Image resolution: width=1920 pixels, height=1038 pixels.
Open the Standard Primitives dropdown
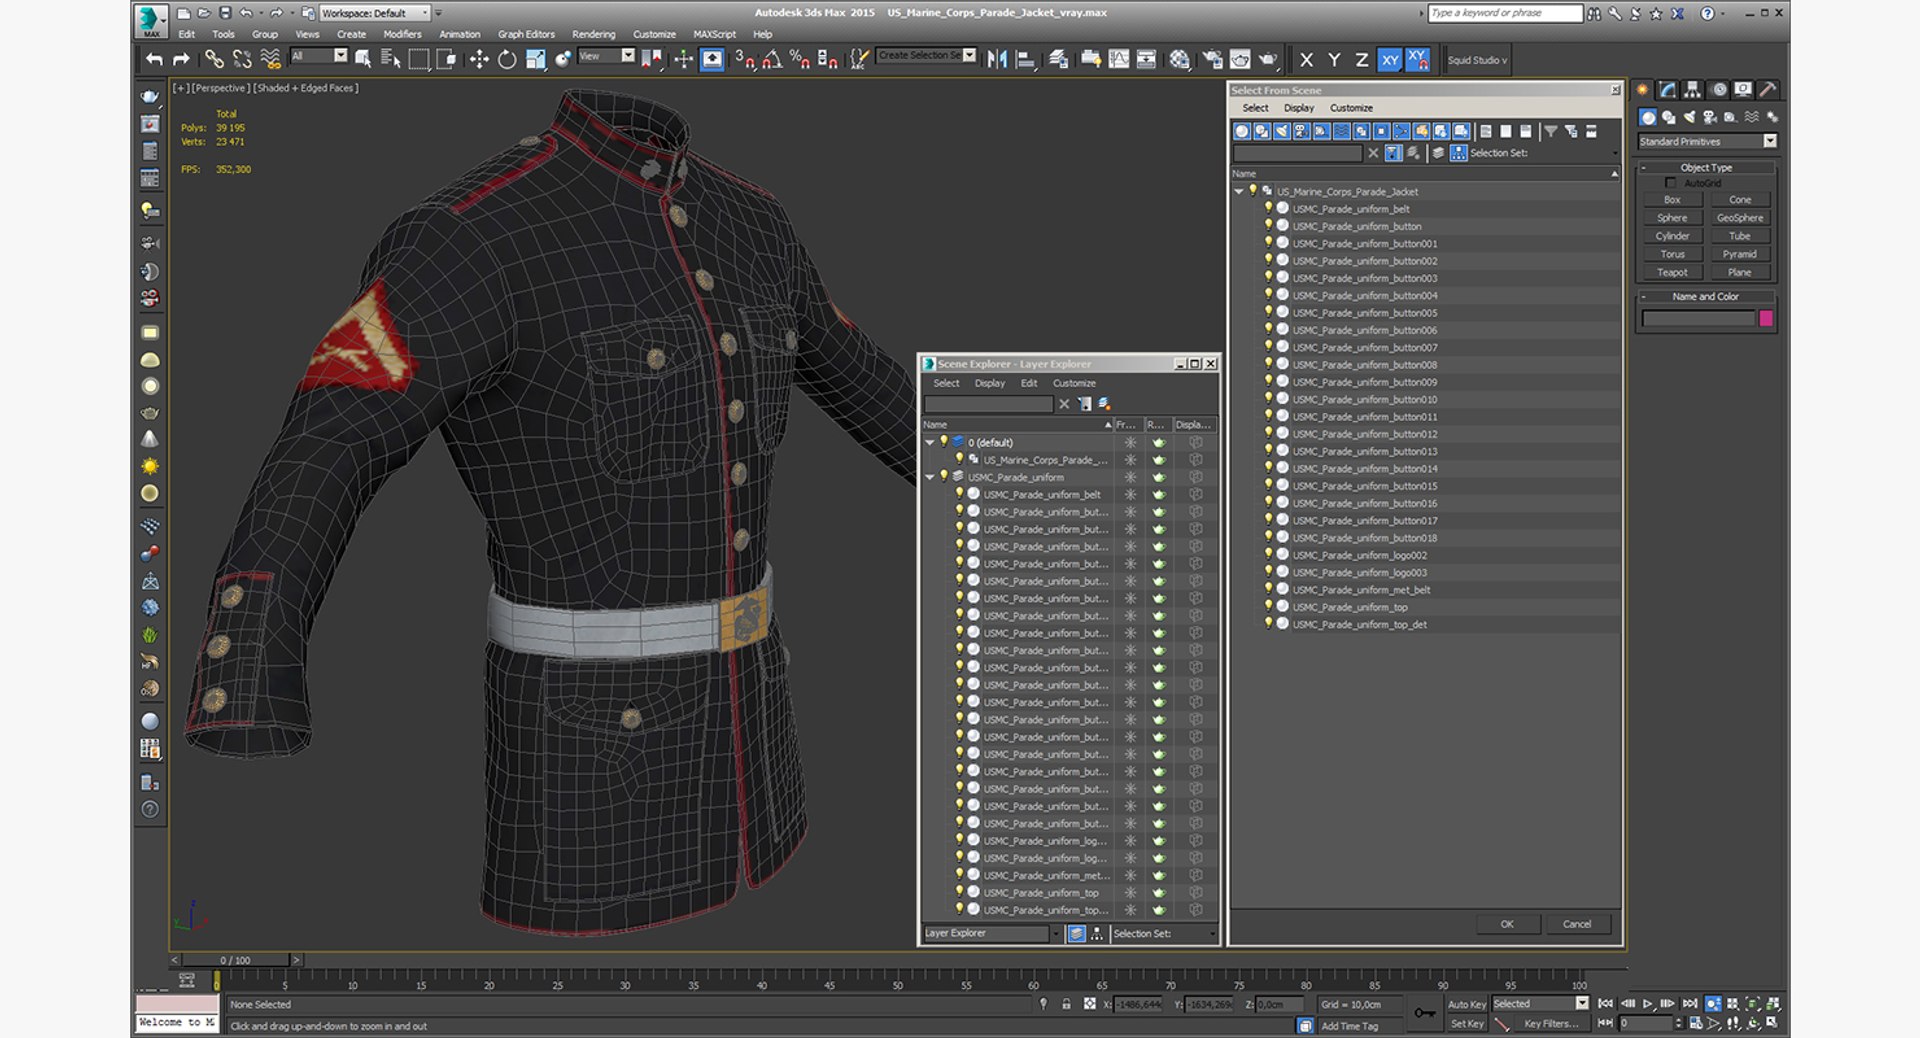(1707, 141)
